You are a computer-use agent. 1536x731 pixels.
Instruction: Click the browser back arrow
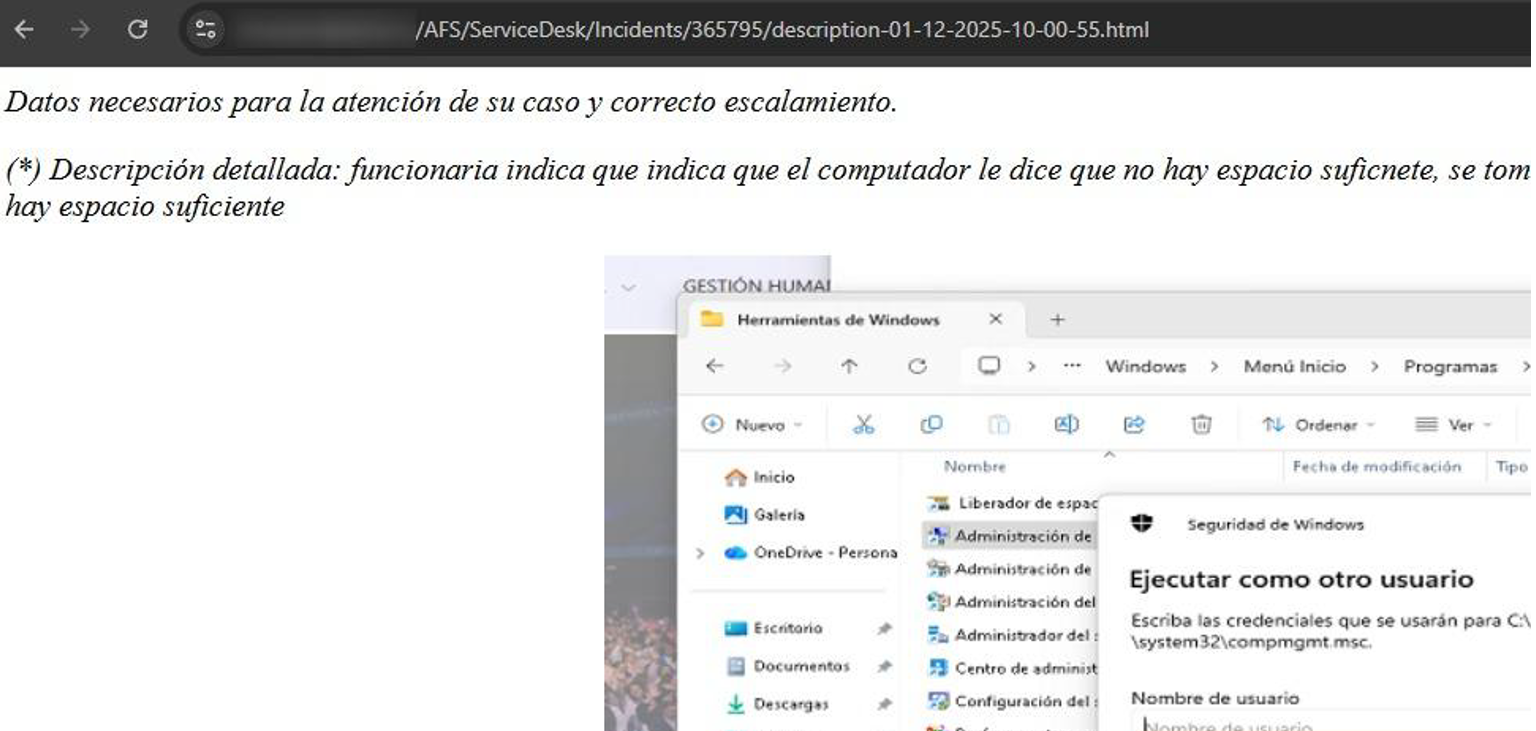[24, 30]
